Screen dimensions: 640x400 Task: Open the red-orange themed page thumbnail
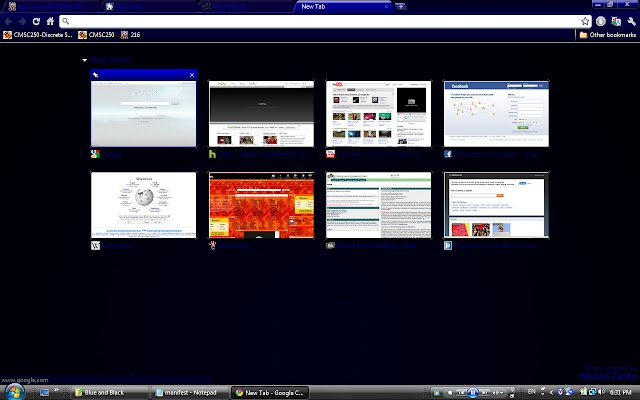261,205
